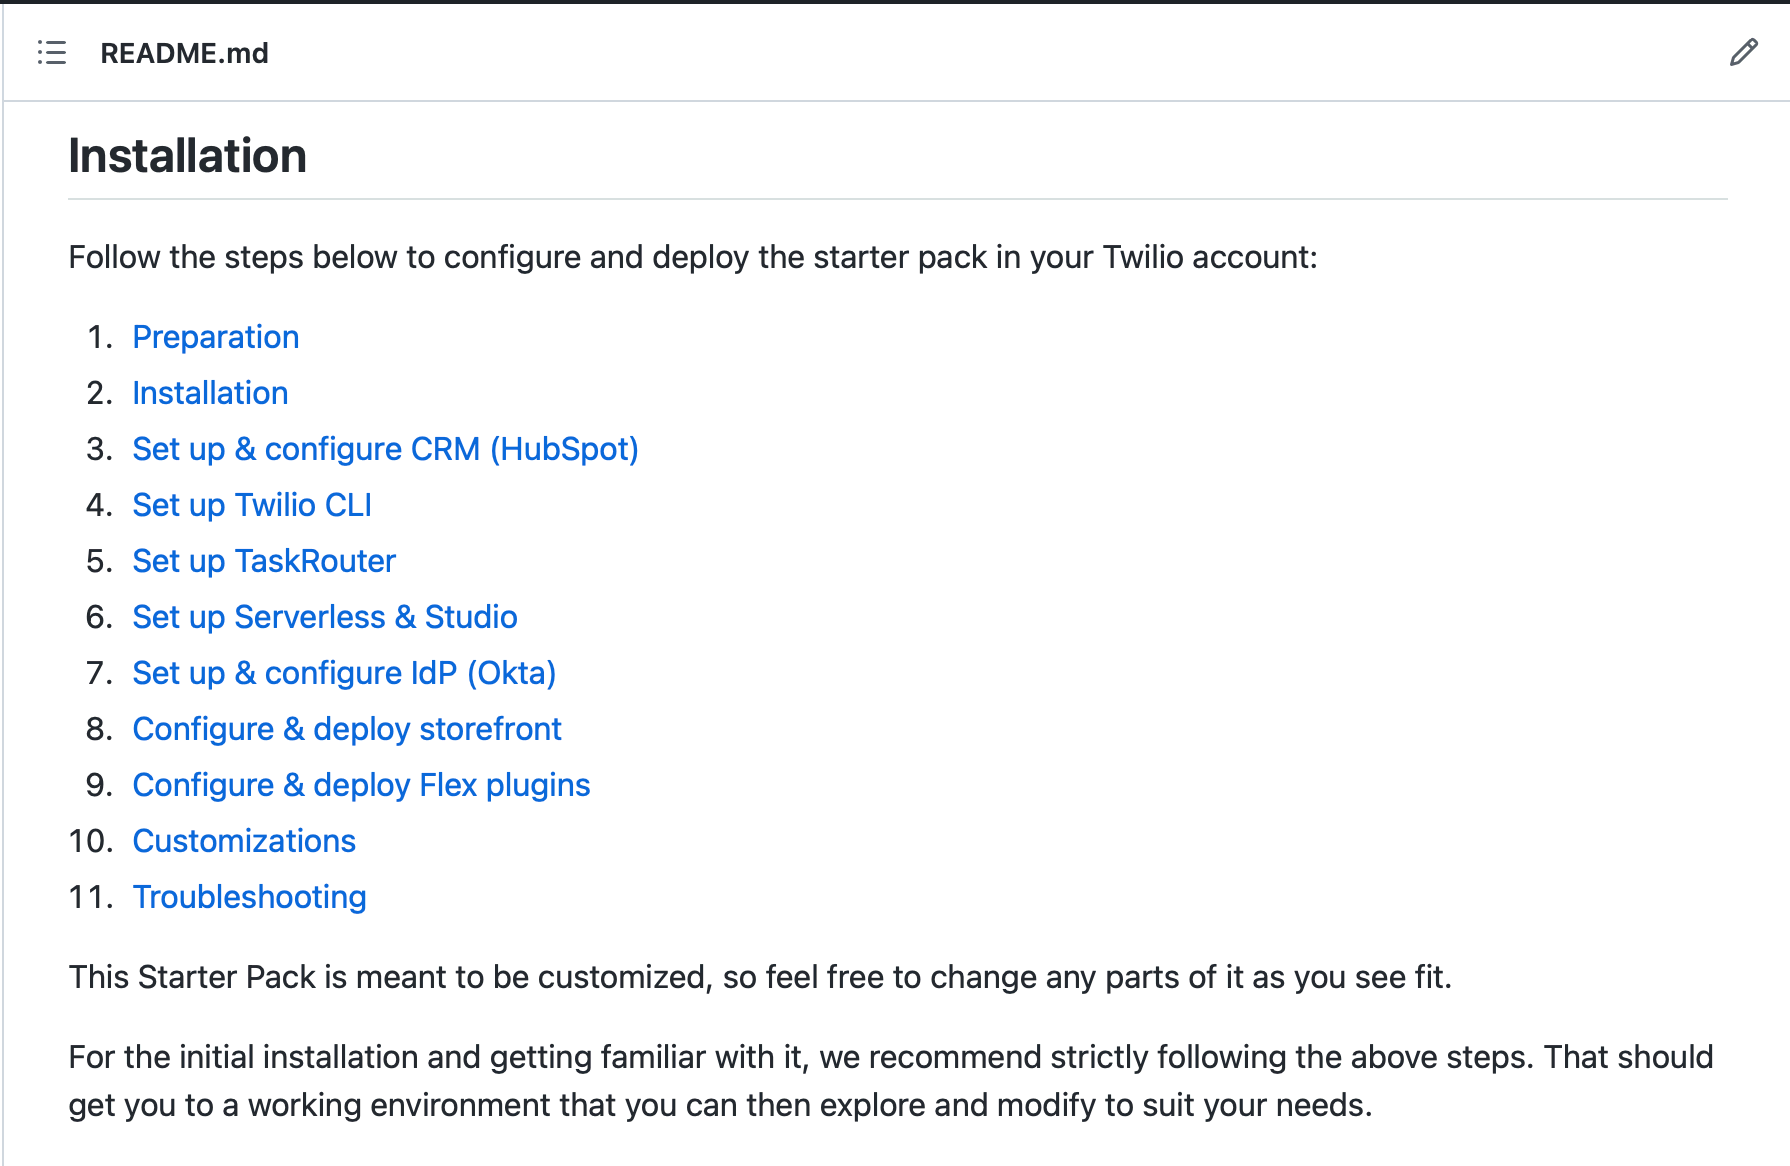The image size is (1790, 1166).
Task: Open the README outline table of contents
Action: [x=52, y=53]
